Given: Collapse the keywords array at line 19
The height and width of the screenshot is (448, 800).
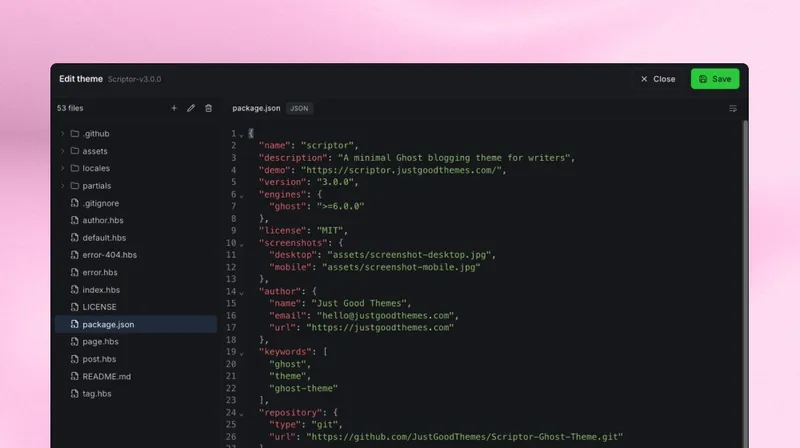Looking at the screenshot, I should 241,354.
